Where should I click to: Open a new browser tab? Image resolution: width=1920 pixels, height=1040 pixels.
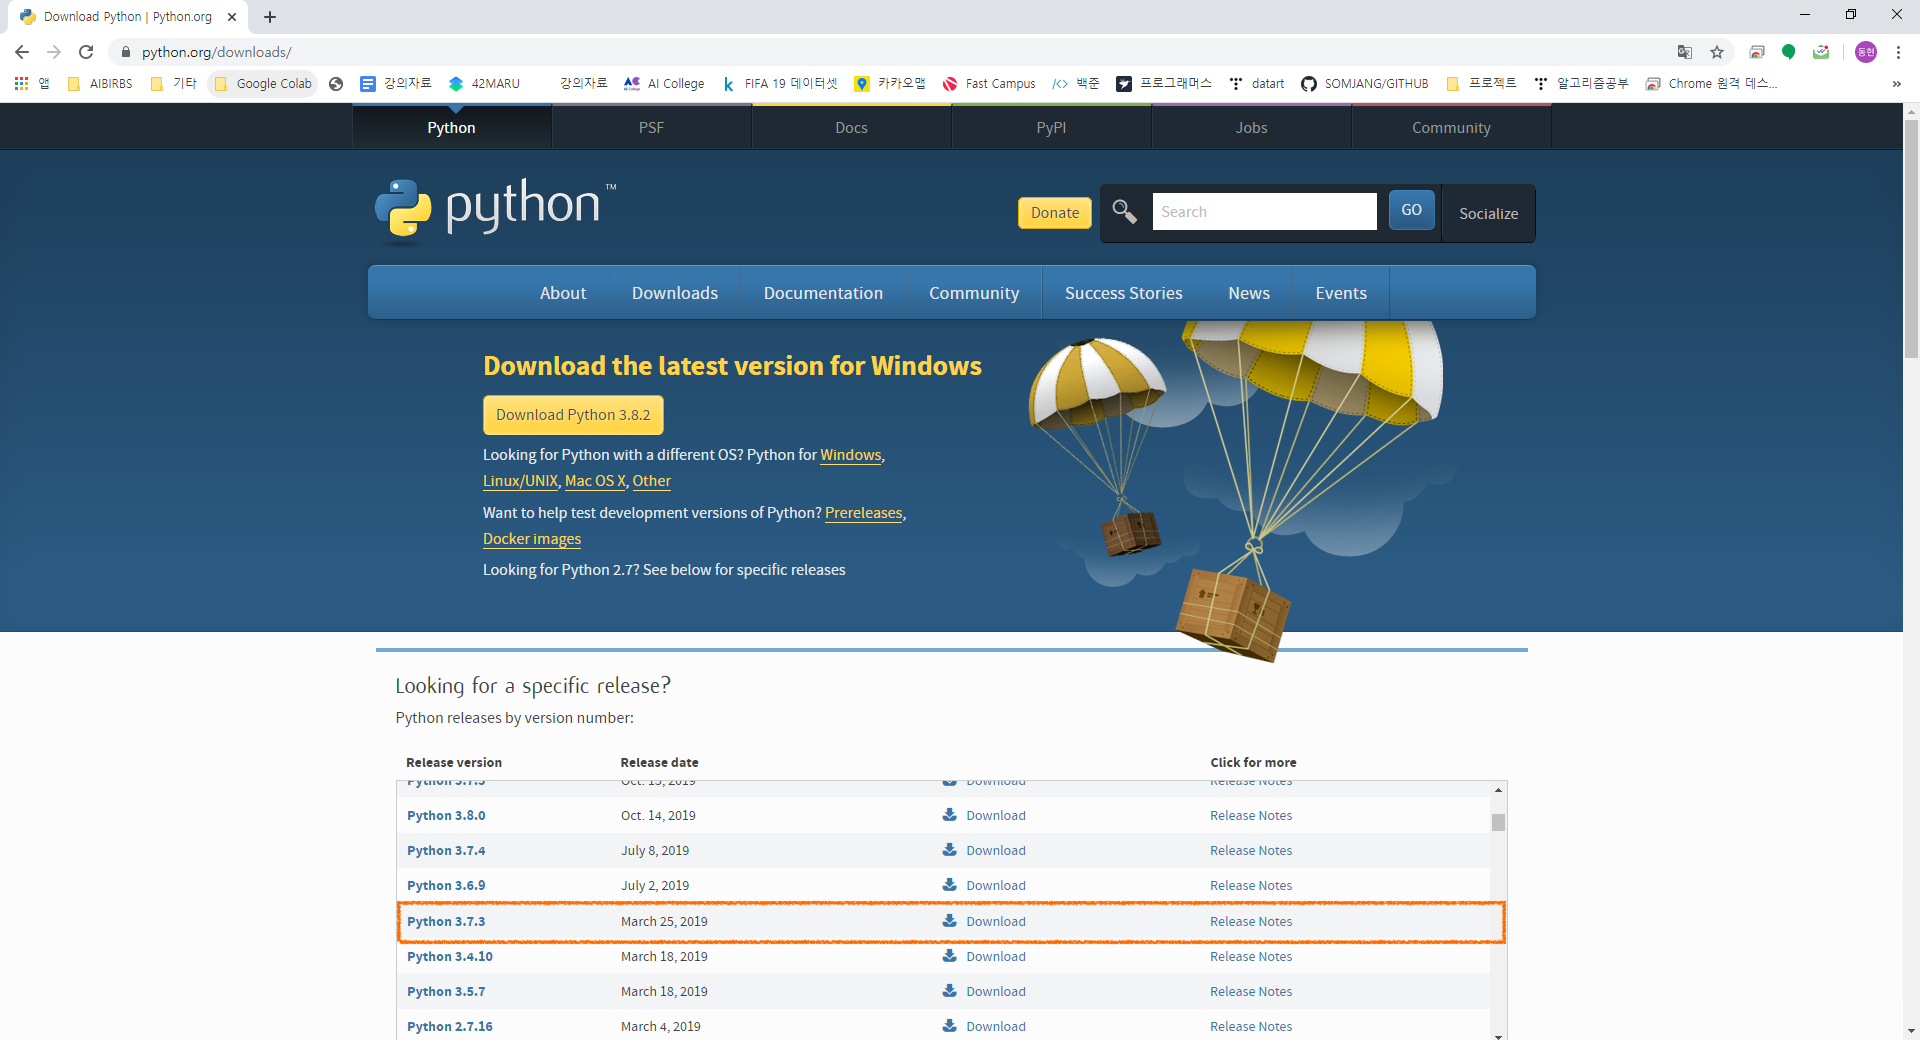pos(270,17)
